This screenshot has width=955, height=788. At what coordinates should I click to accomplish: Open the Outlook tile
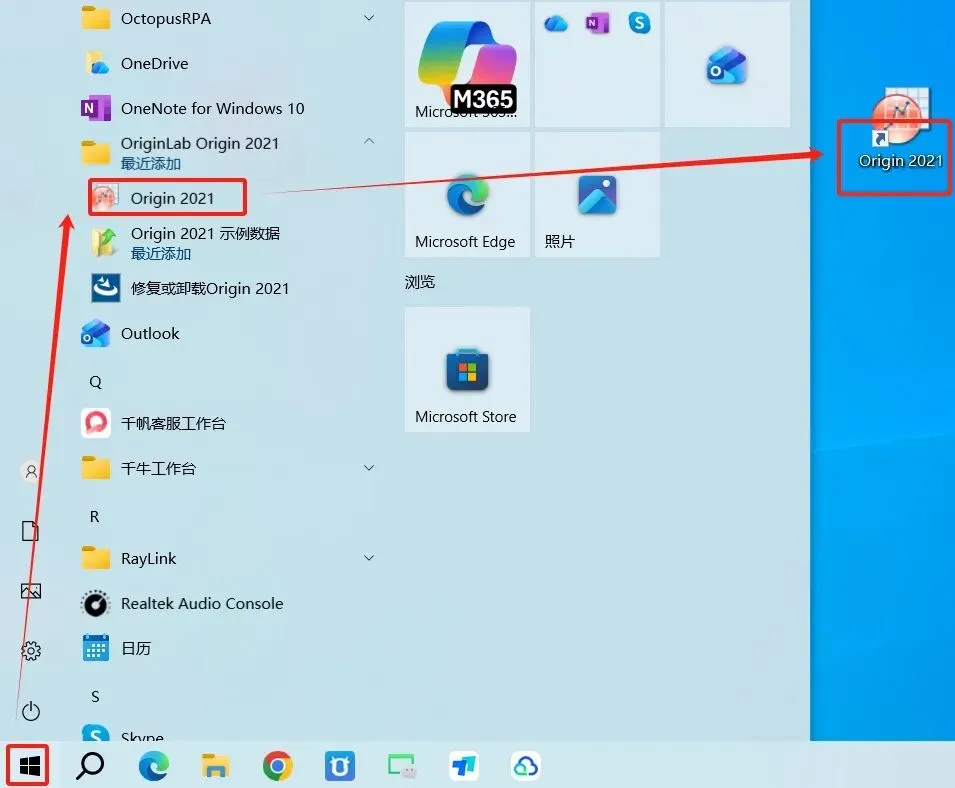click(x=727, y=65)
